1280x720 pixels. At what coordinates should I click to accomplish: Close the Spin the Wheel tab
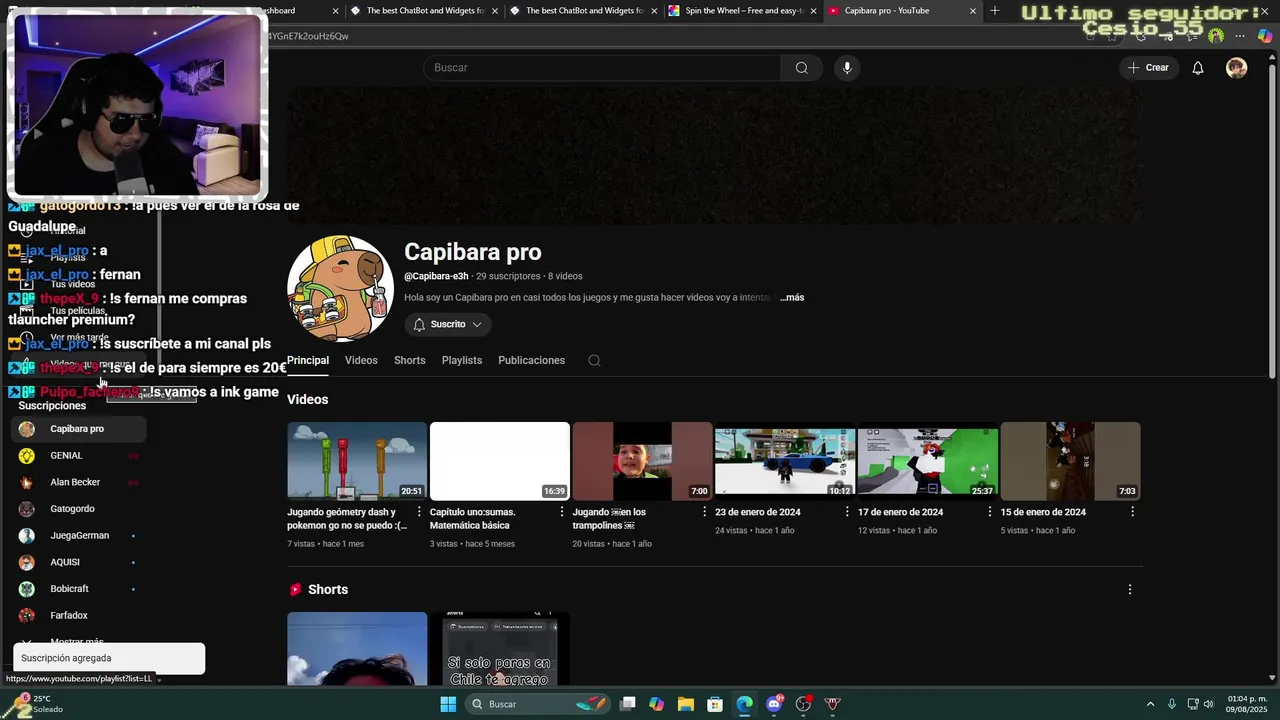pos(813,11)
